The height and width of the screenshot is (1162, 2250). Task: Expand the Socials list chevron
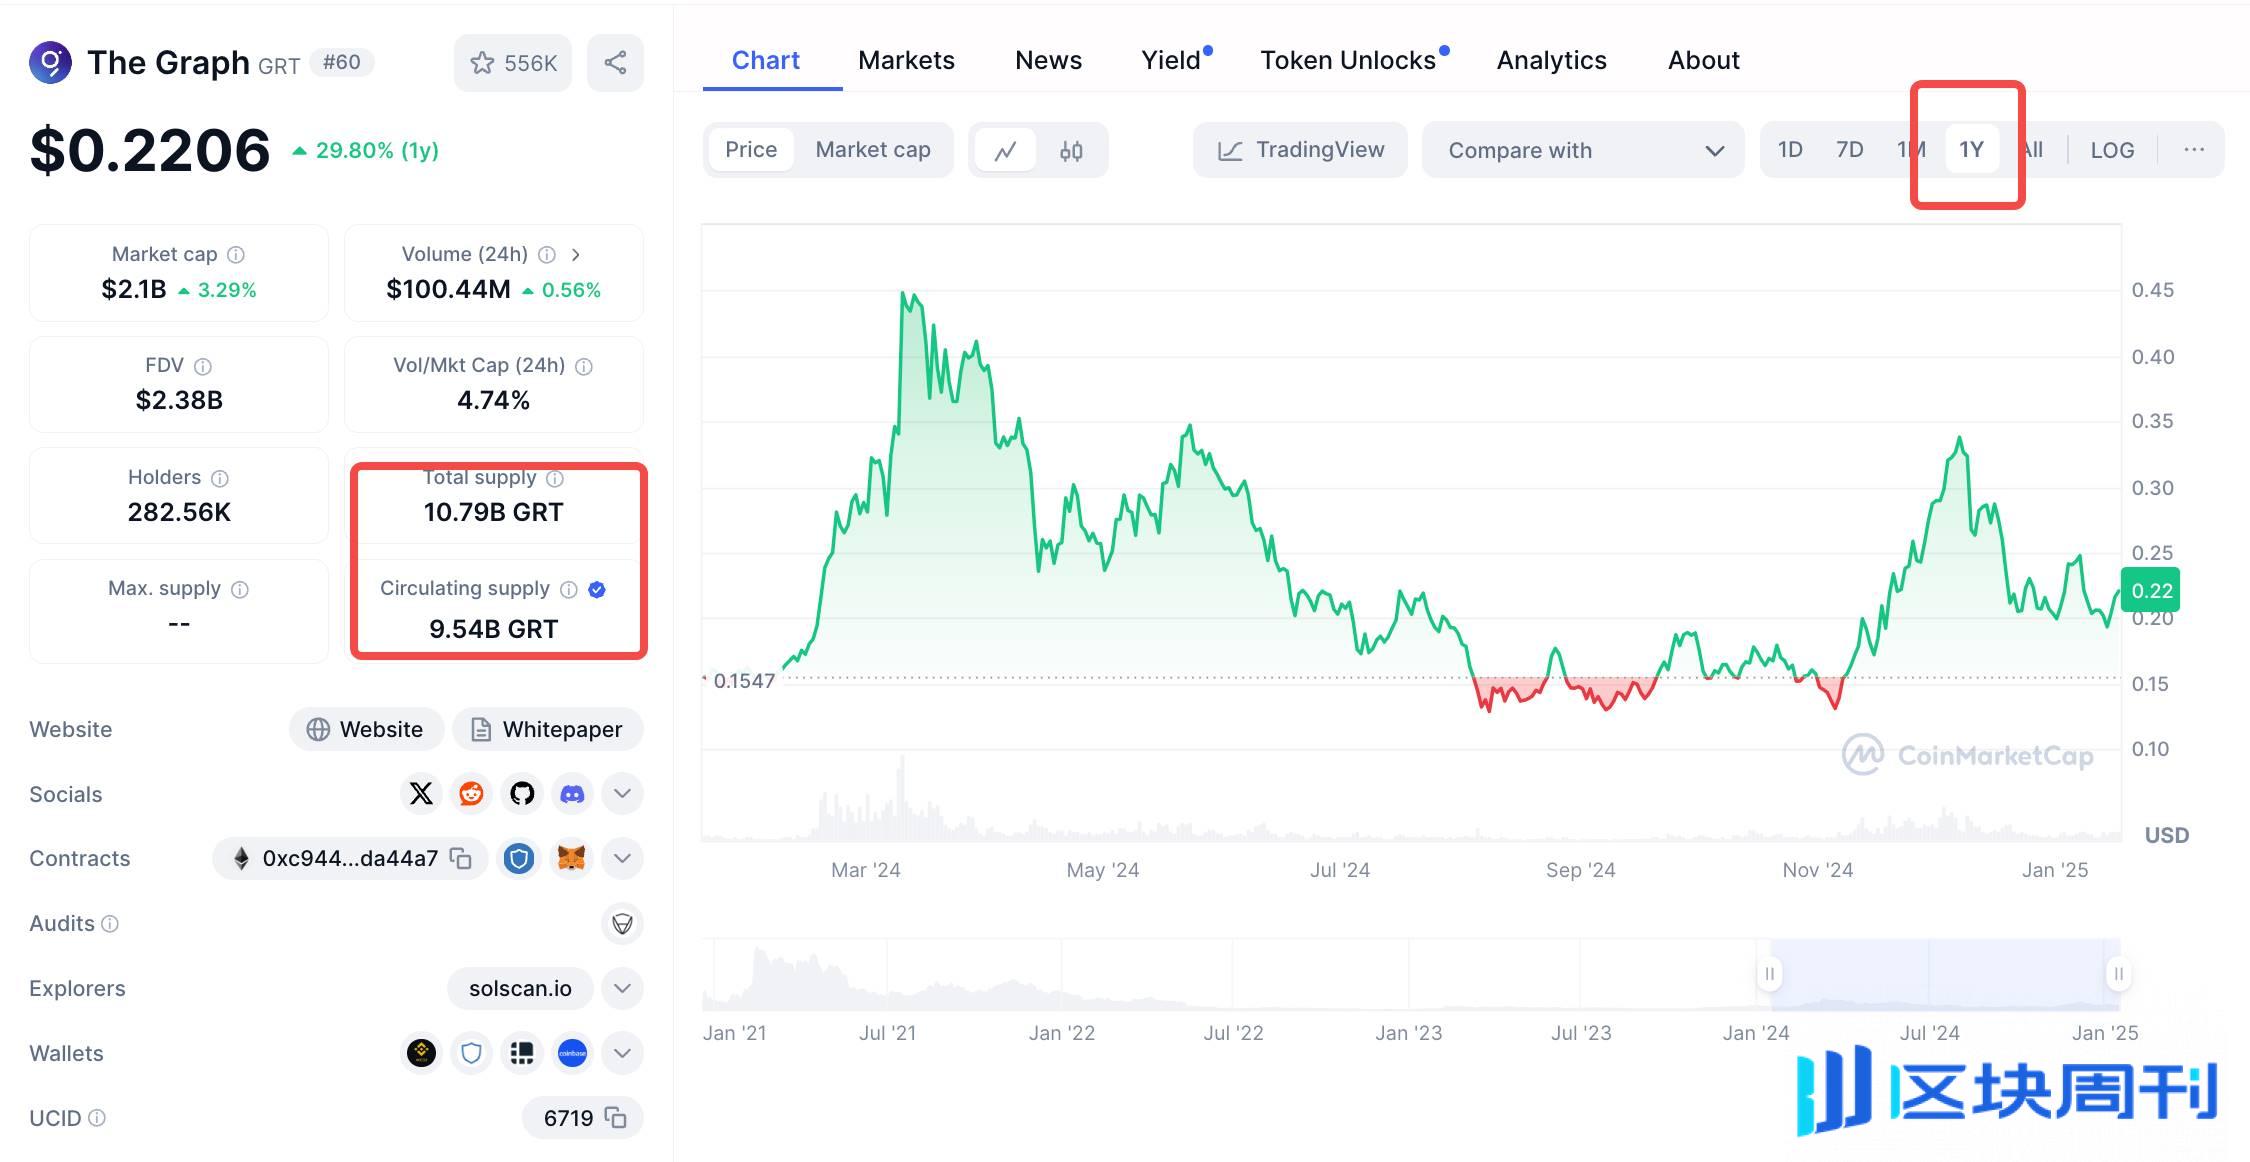(x=622, y=794)
